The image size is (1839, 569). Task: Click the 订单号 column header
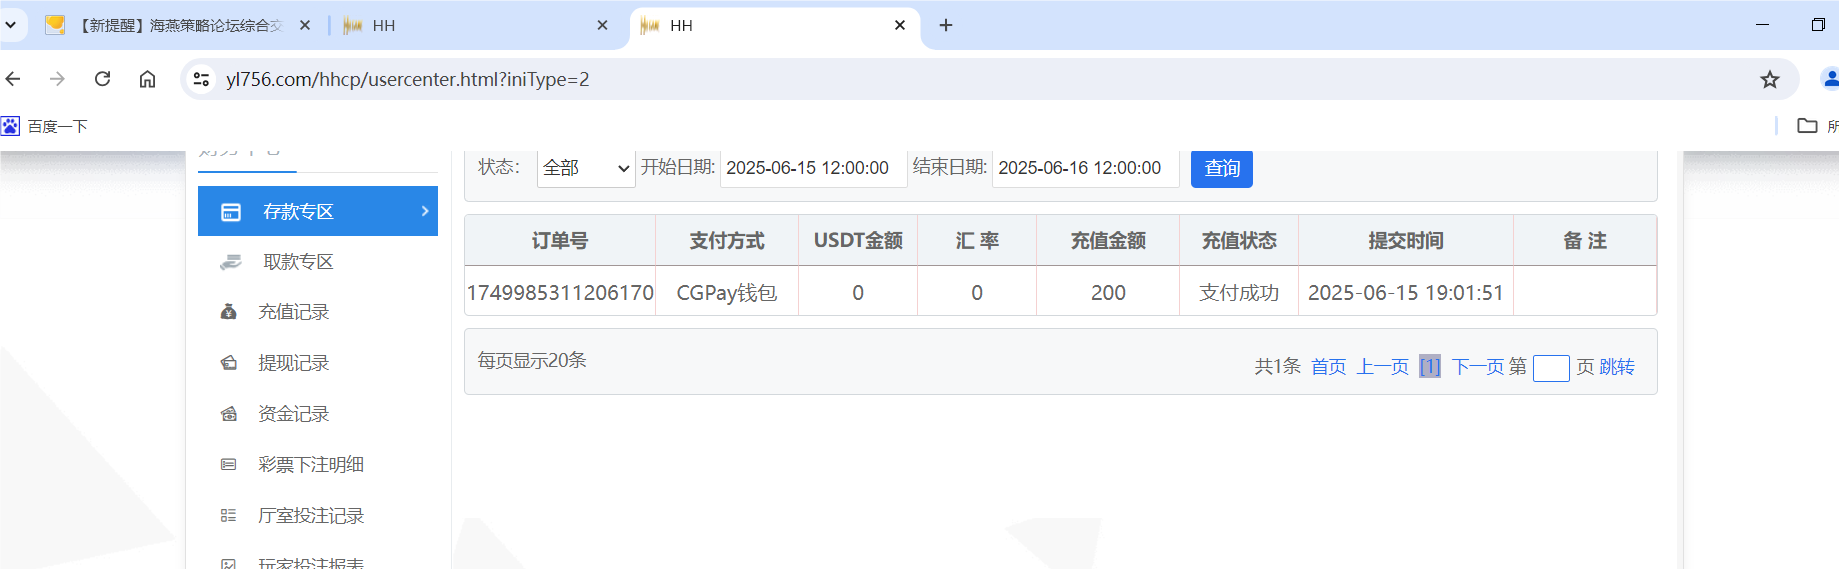[x=560, y=240]
